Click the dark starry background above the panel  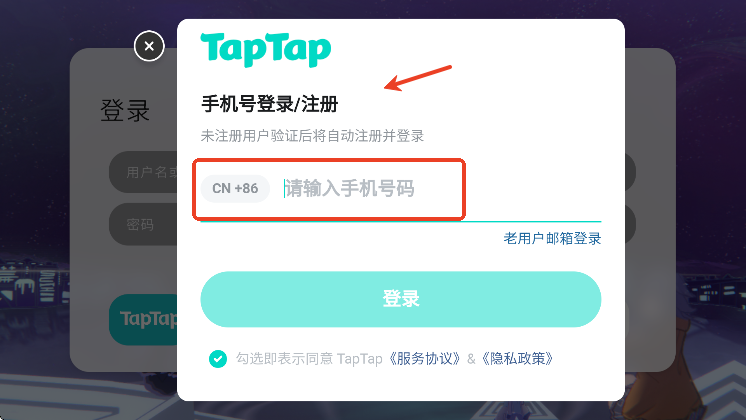coord(371,9)
